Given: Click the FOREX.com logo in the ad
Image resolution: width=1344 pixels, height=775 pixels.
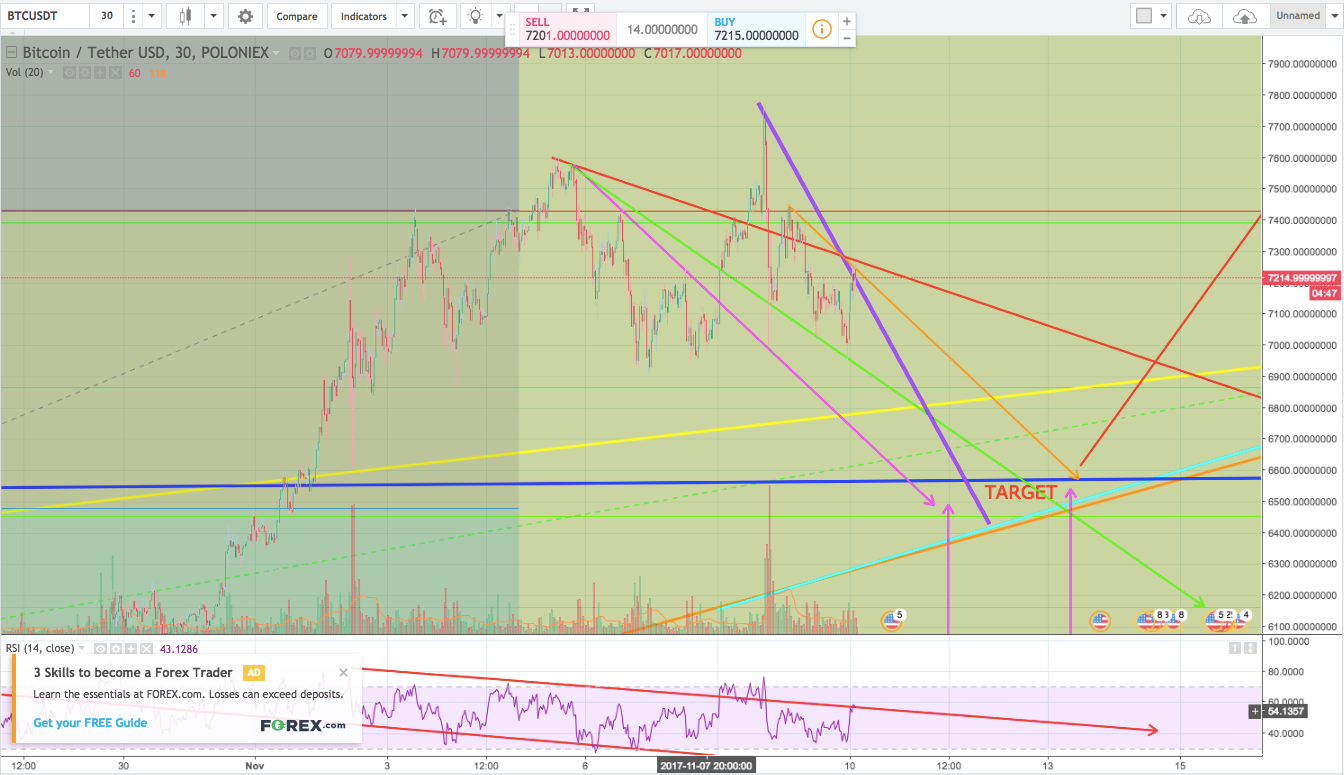Looking at the screenshot, I should point(303,725).
